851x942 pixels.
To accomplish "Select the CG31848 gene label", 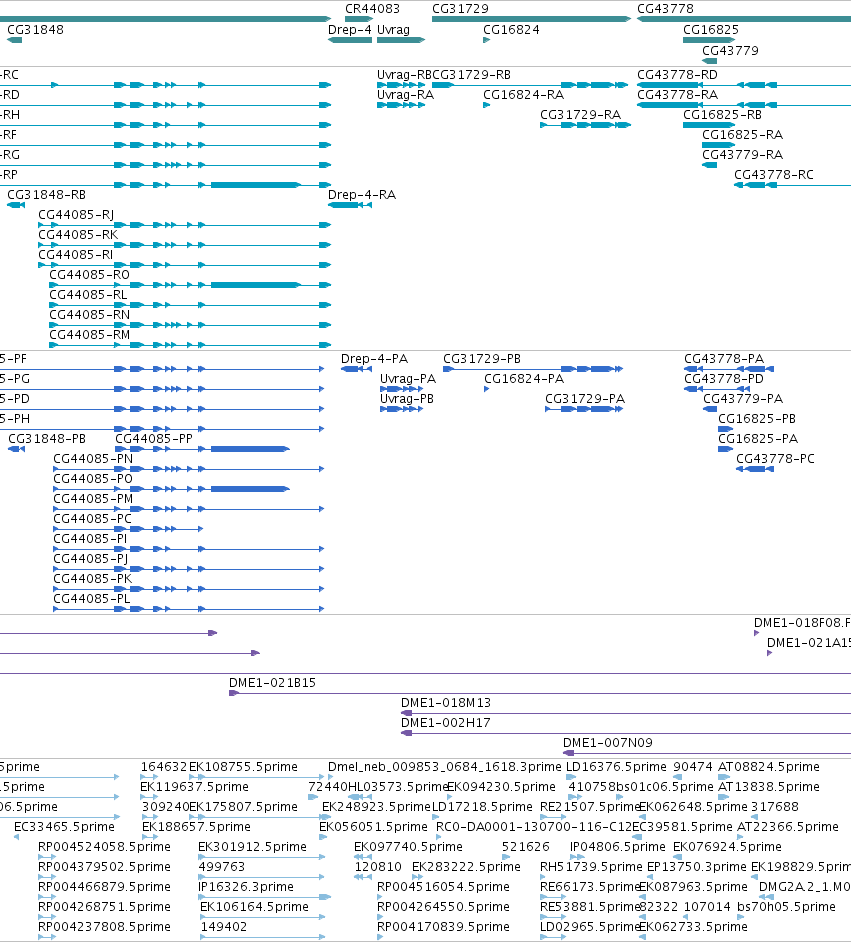I will [x=35, y=29].
